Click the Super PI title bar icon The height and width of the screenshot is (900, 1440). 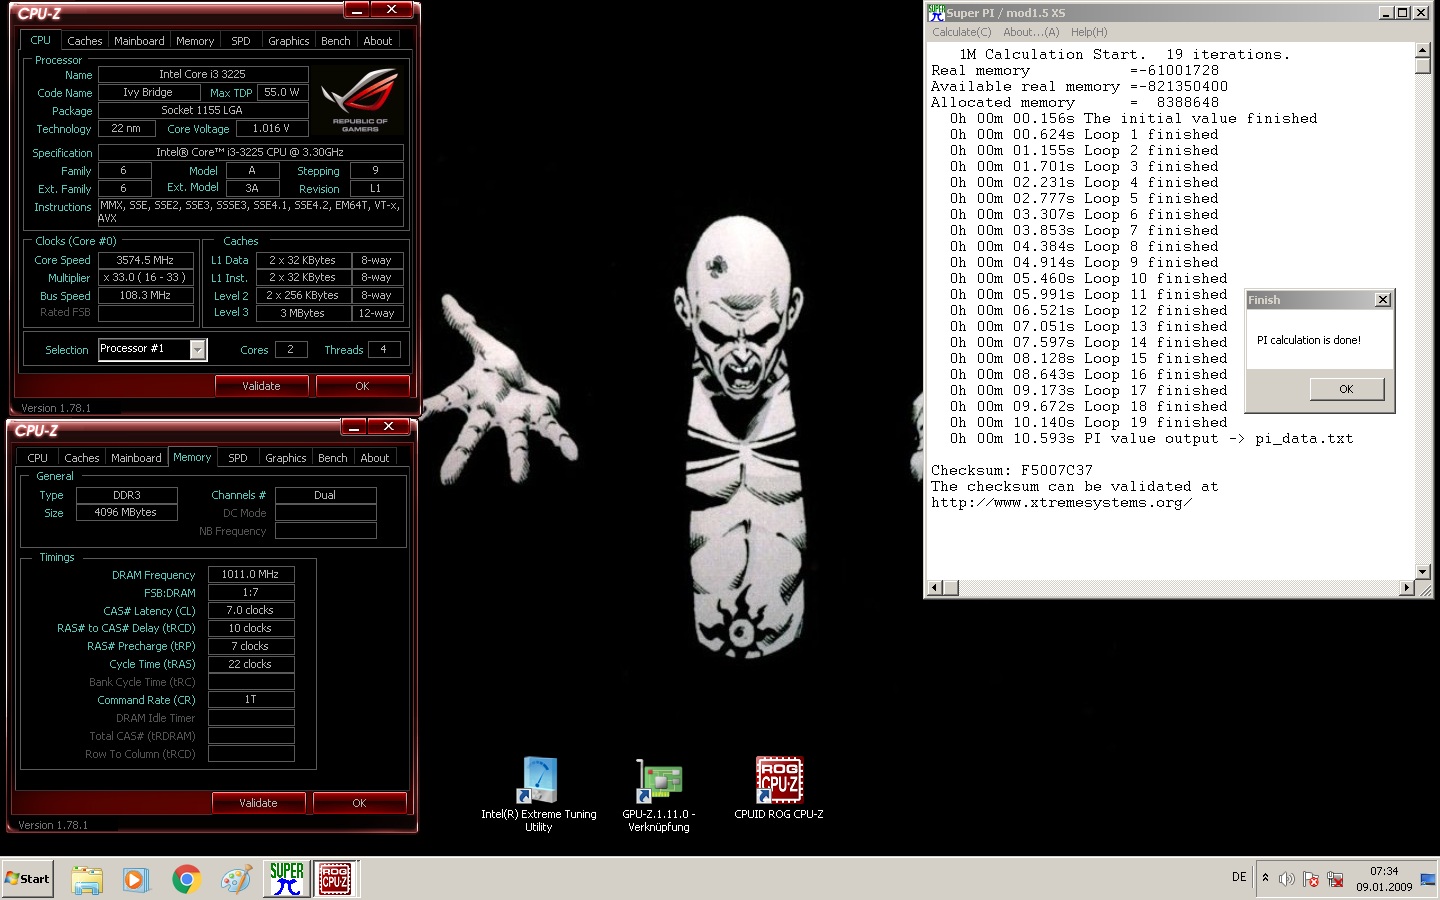pos(936,13)
